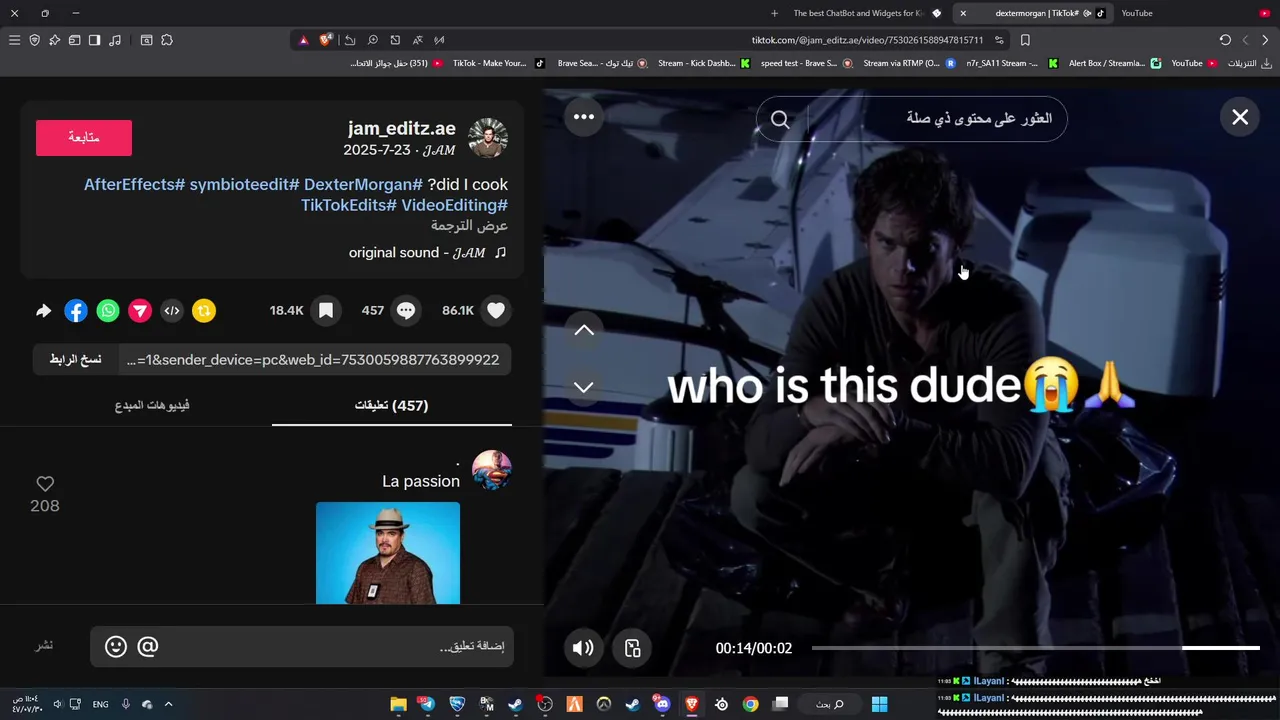This screenshot has width=1280, height=720.
Task: Open the emoji picker in comment box
Action: click(x=116, y=647)
